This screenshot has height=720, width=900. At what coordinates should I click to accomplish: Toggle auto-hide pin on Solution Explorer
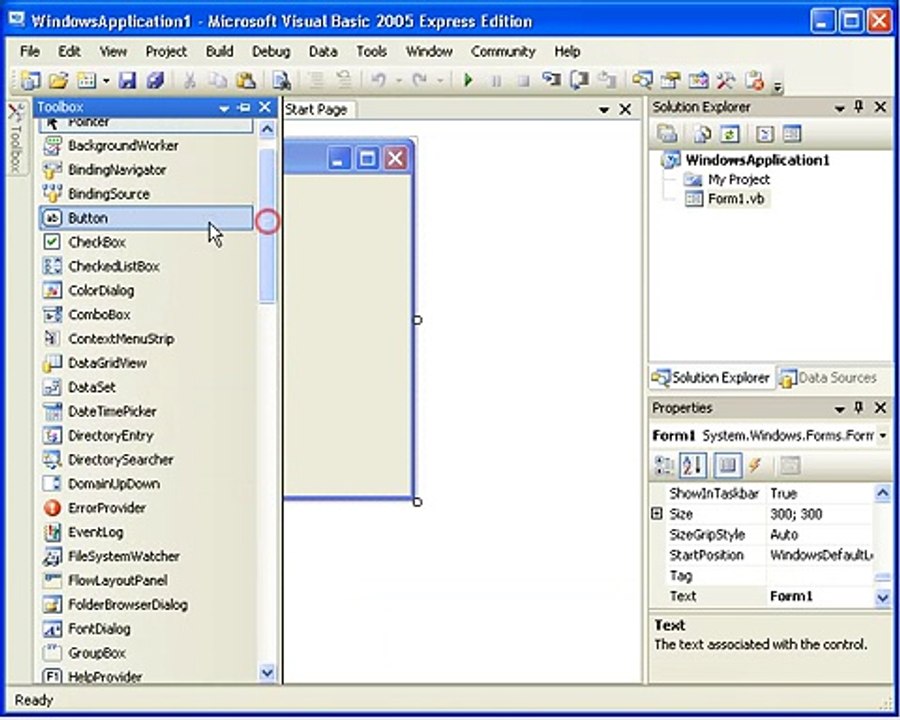pos(859,107)
